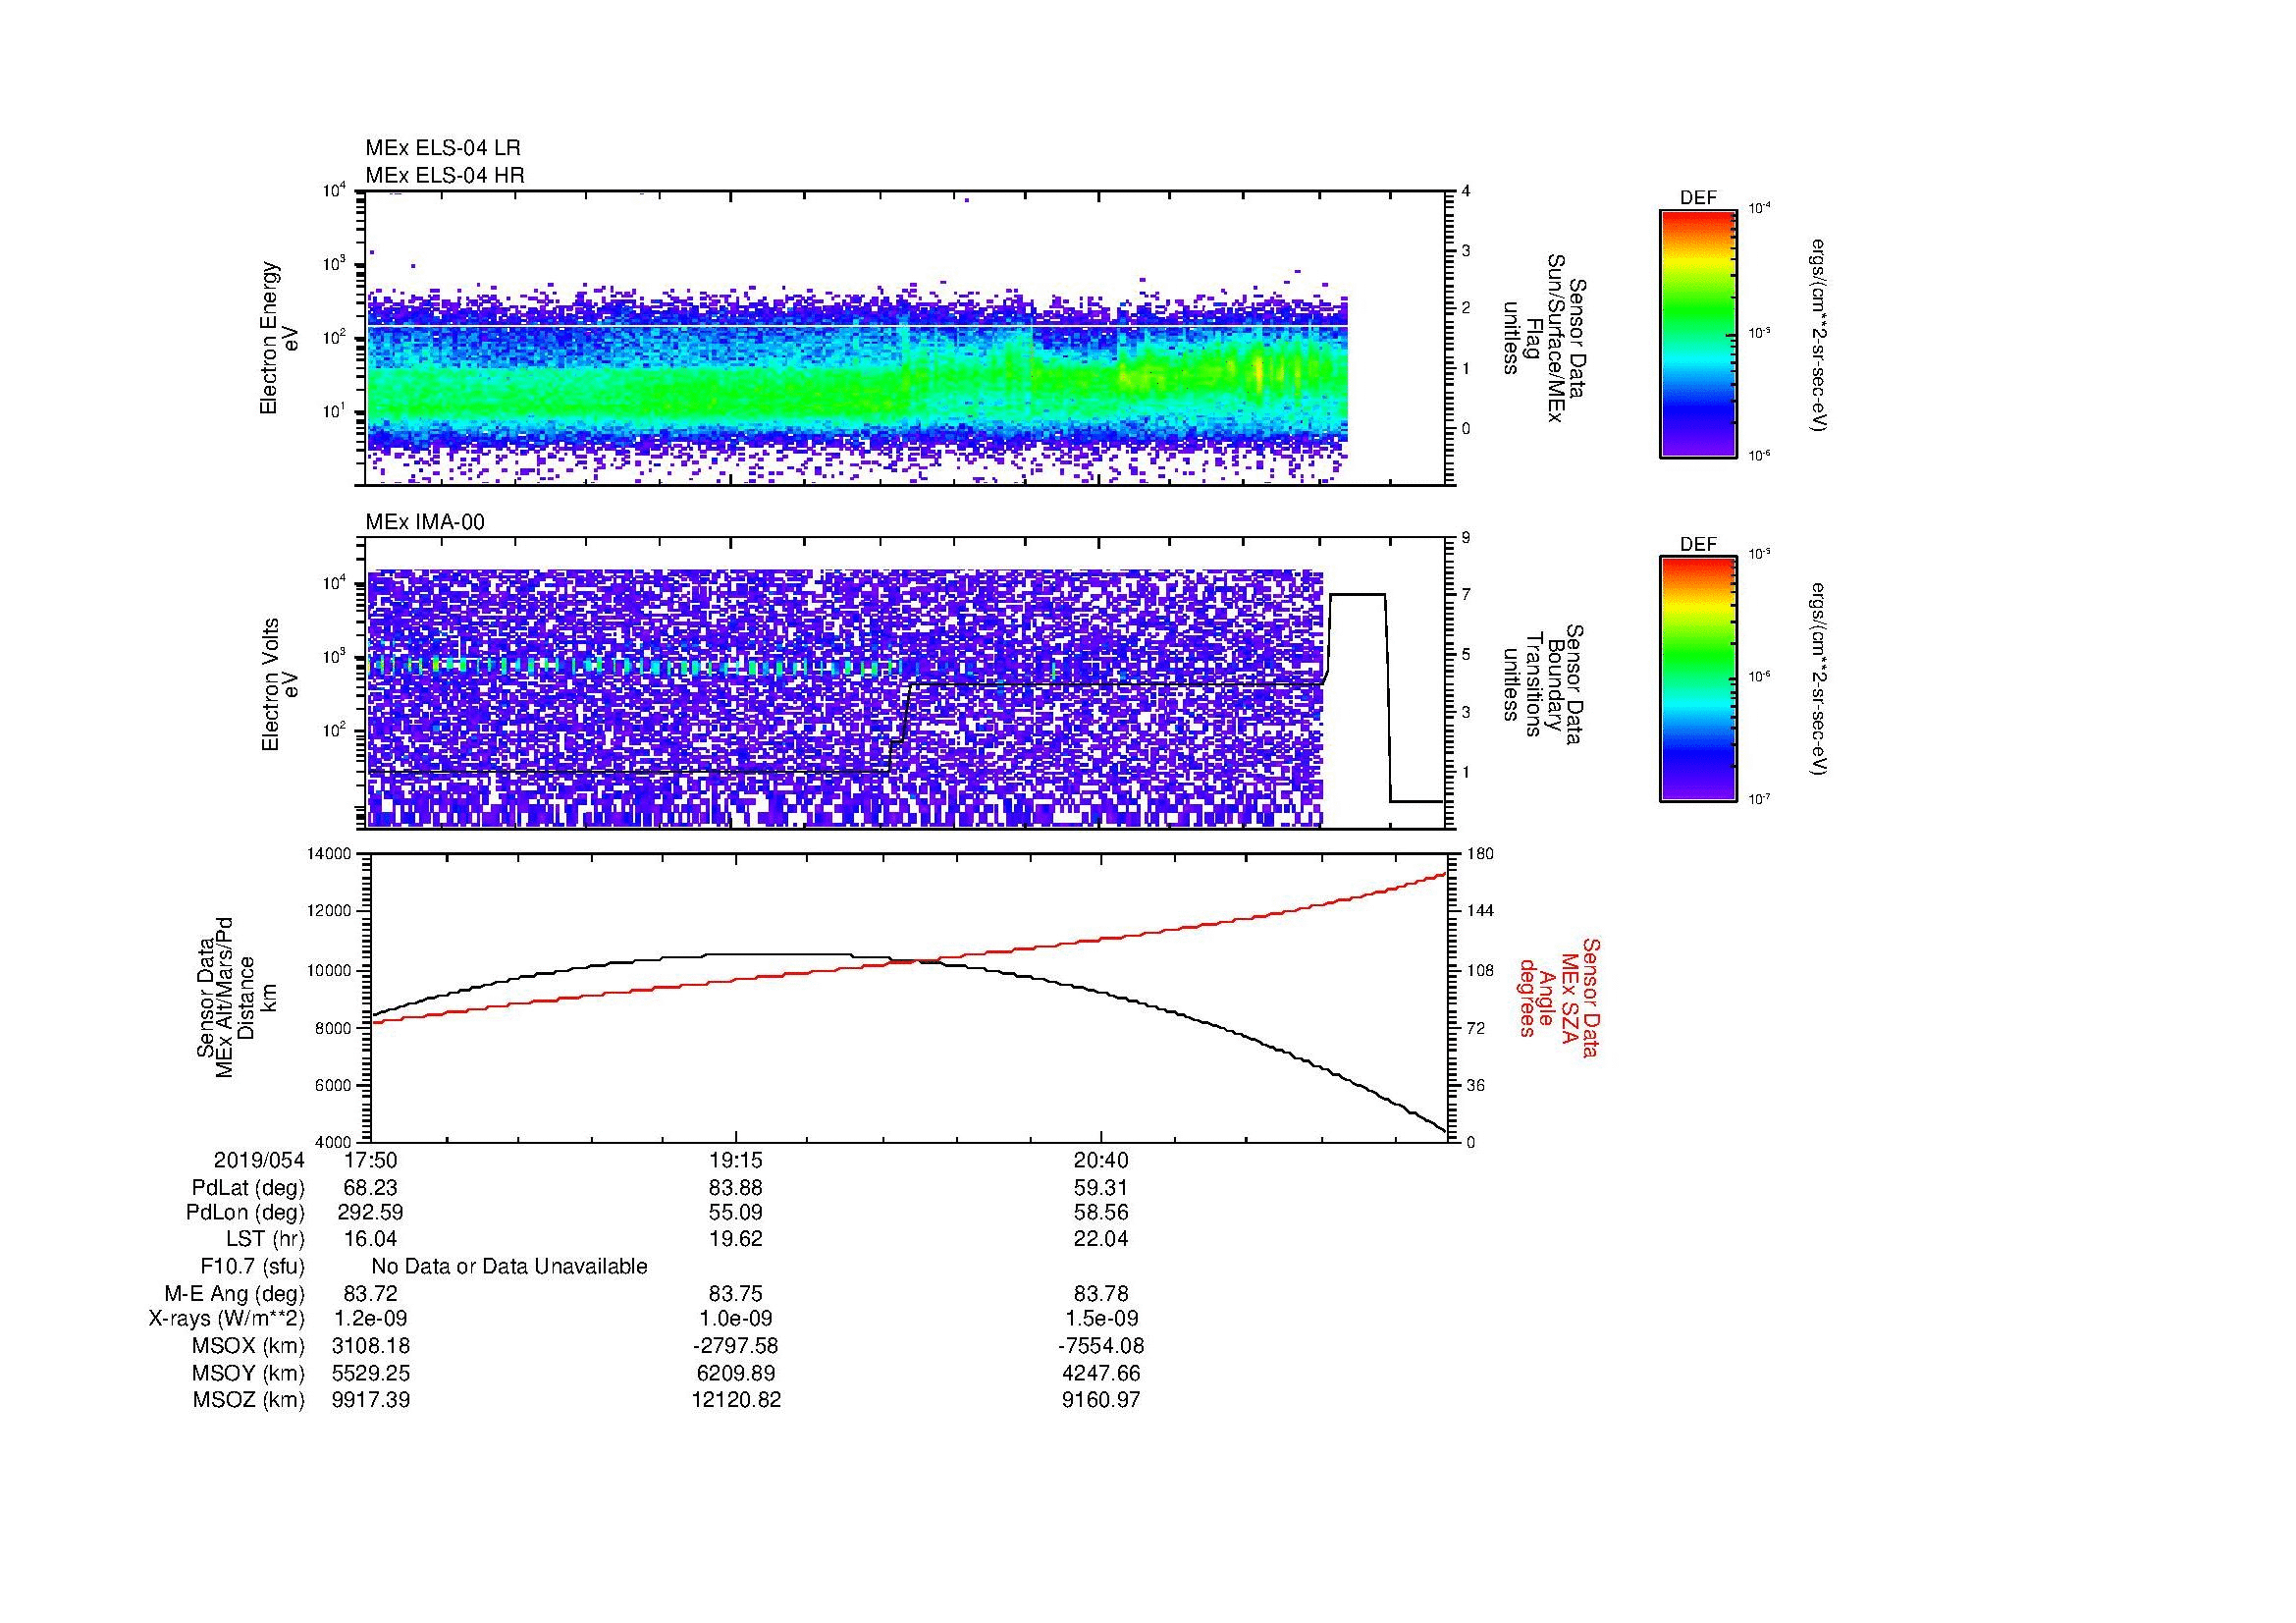Click the 'X-rays (W/m**2)' row label
Screen dimensions: 2296x1623
point(227,1319)
